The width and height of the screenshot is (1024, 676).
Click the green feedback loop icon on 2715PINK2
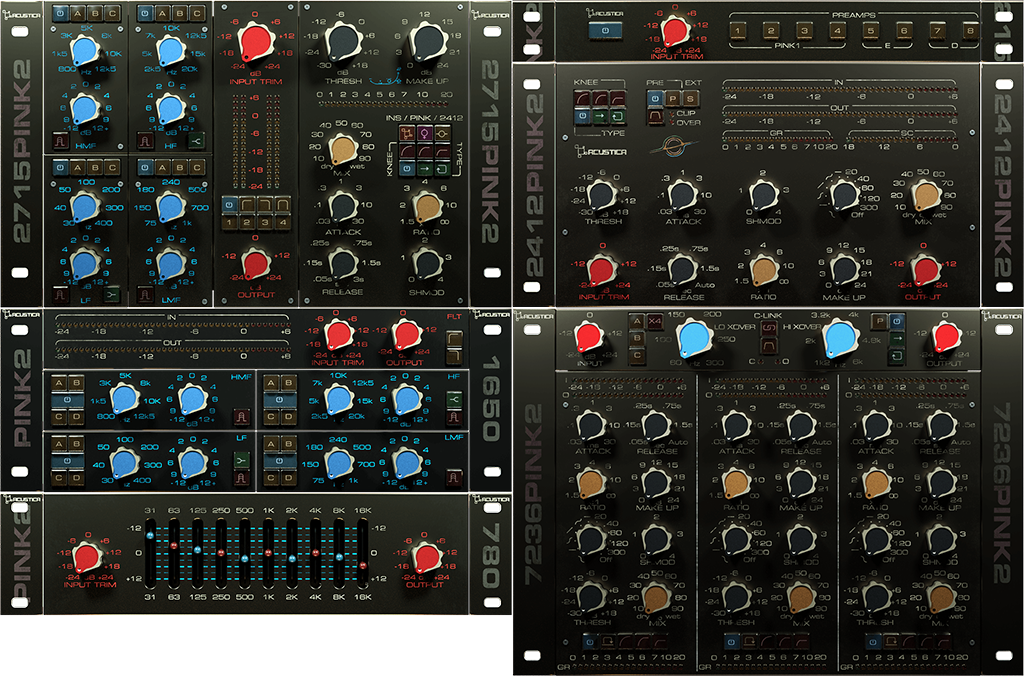coord(441,169)
